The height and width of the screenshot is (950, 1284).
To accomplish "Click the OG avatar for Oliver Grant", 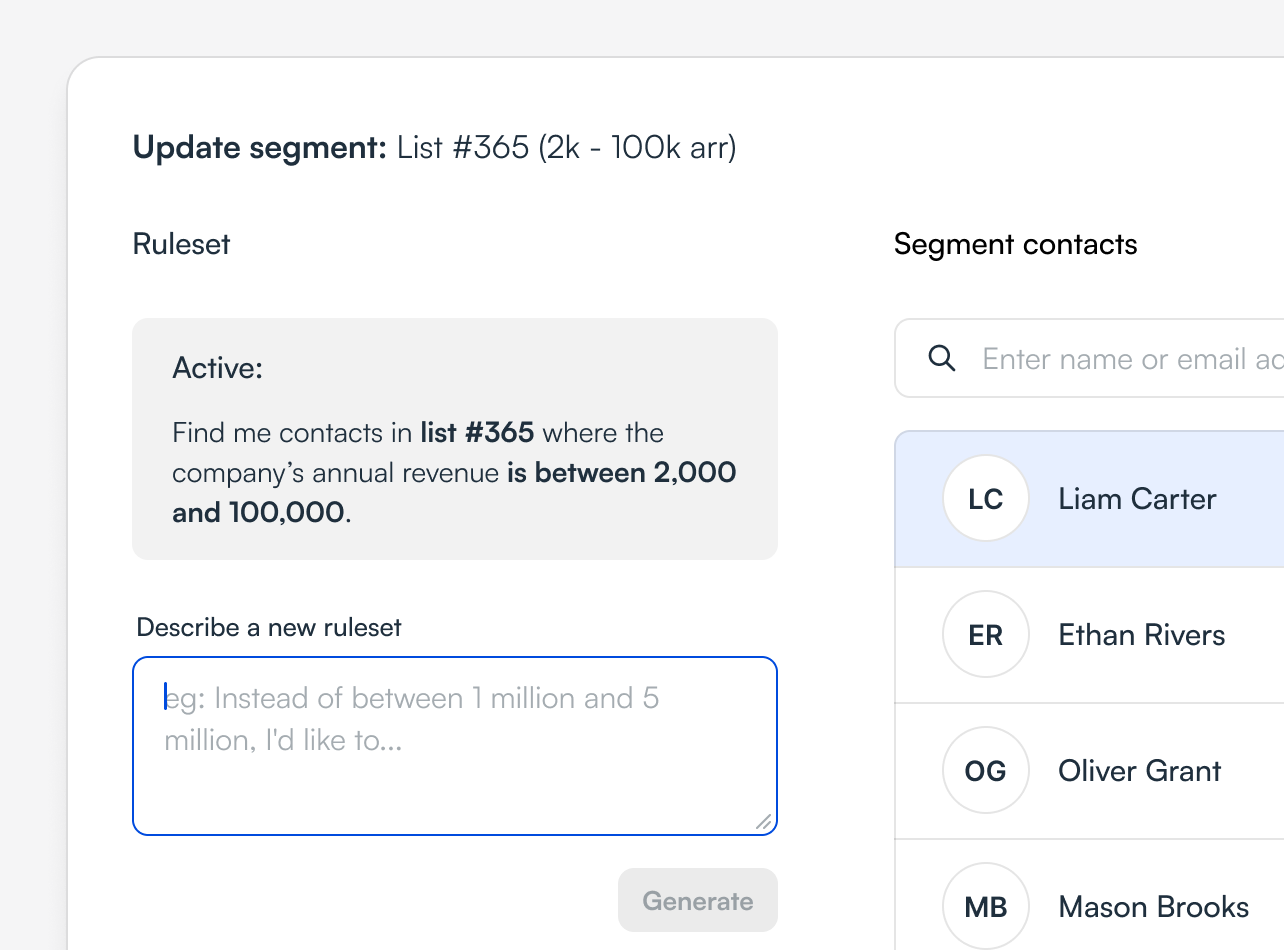I will pos(986,770).
